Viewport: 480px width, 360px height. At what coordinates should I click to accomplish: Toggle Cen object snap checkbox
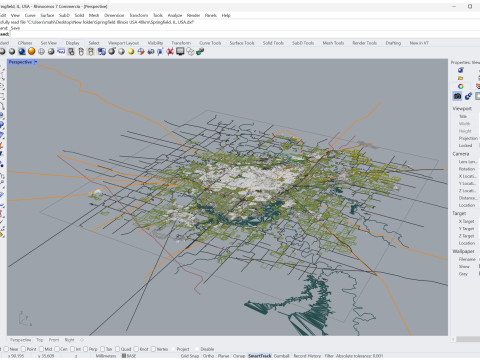coord(57,349)
